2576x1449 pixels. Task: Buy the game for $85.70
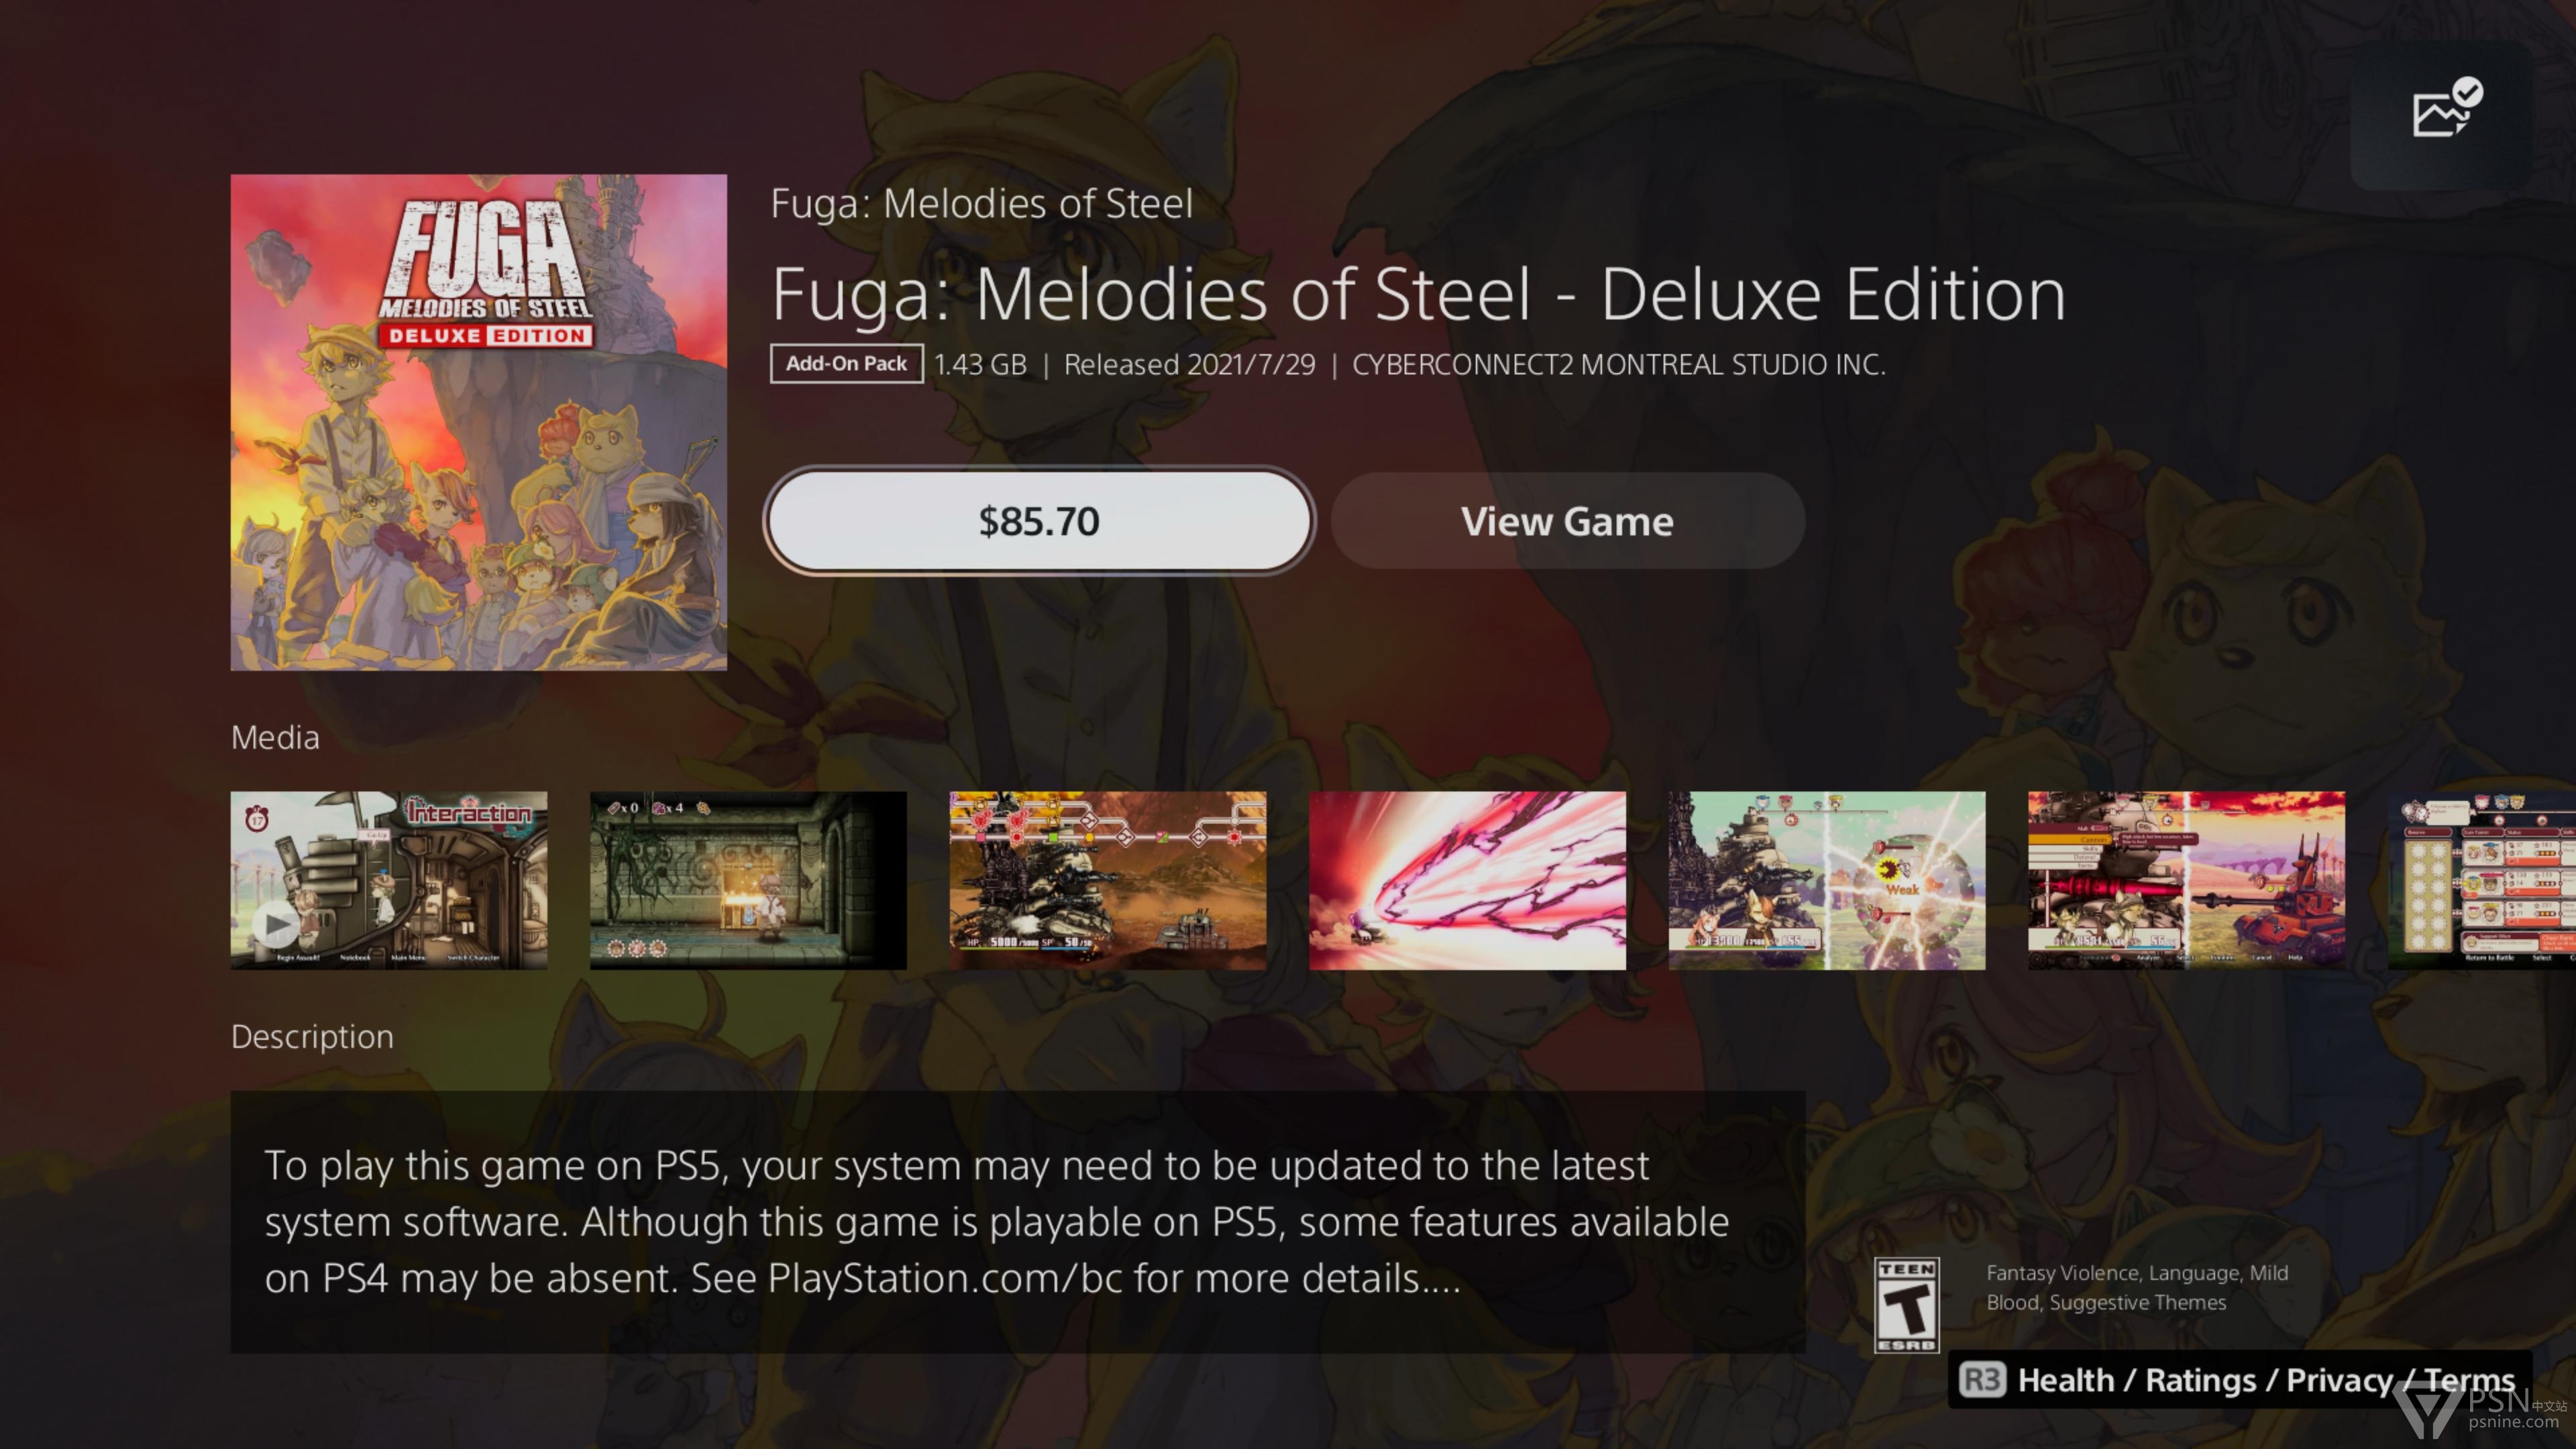coord(1039,521)
